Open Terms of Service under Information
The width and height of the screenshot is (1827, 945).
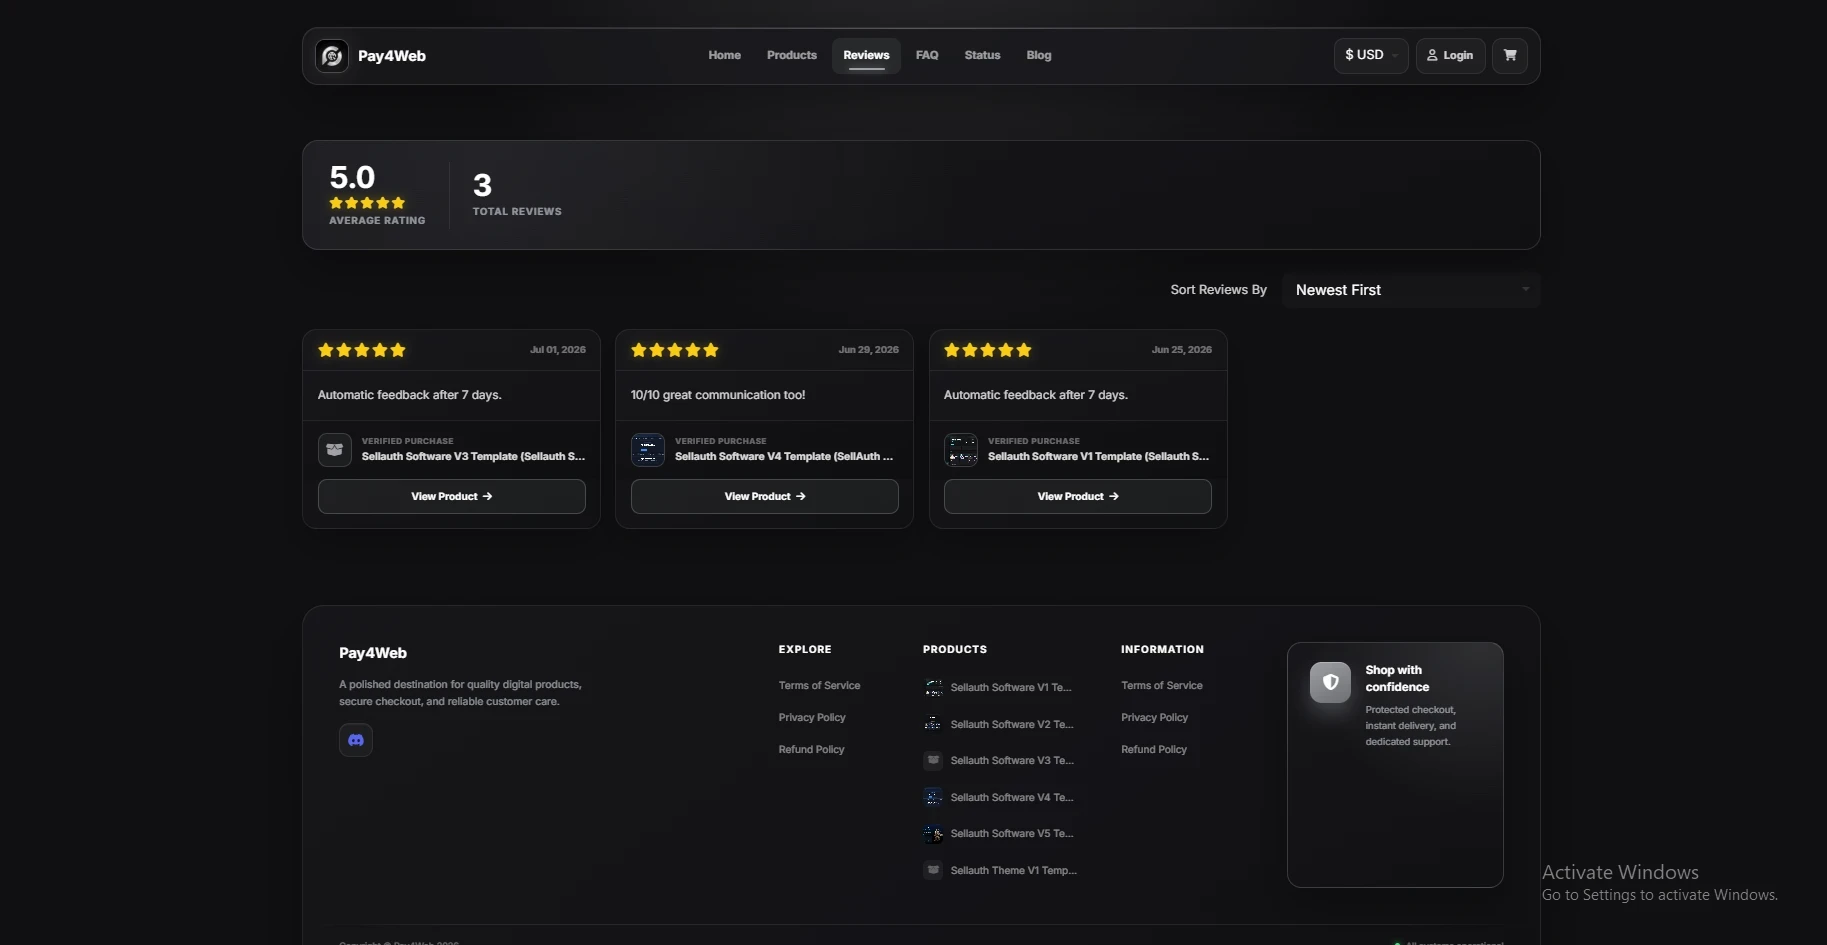click(1162, 686)
